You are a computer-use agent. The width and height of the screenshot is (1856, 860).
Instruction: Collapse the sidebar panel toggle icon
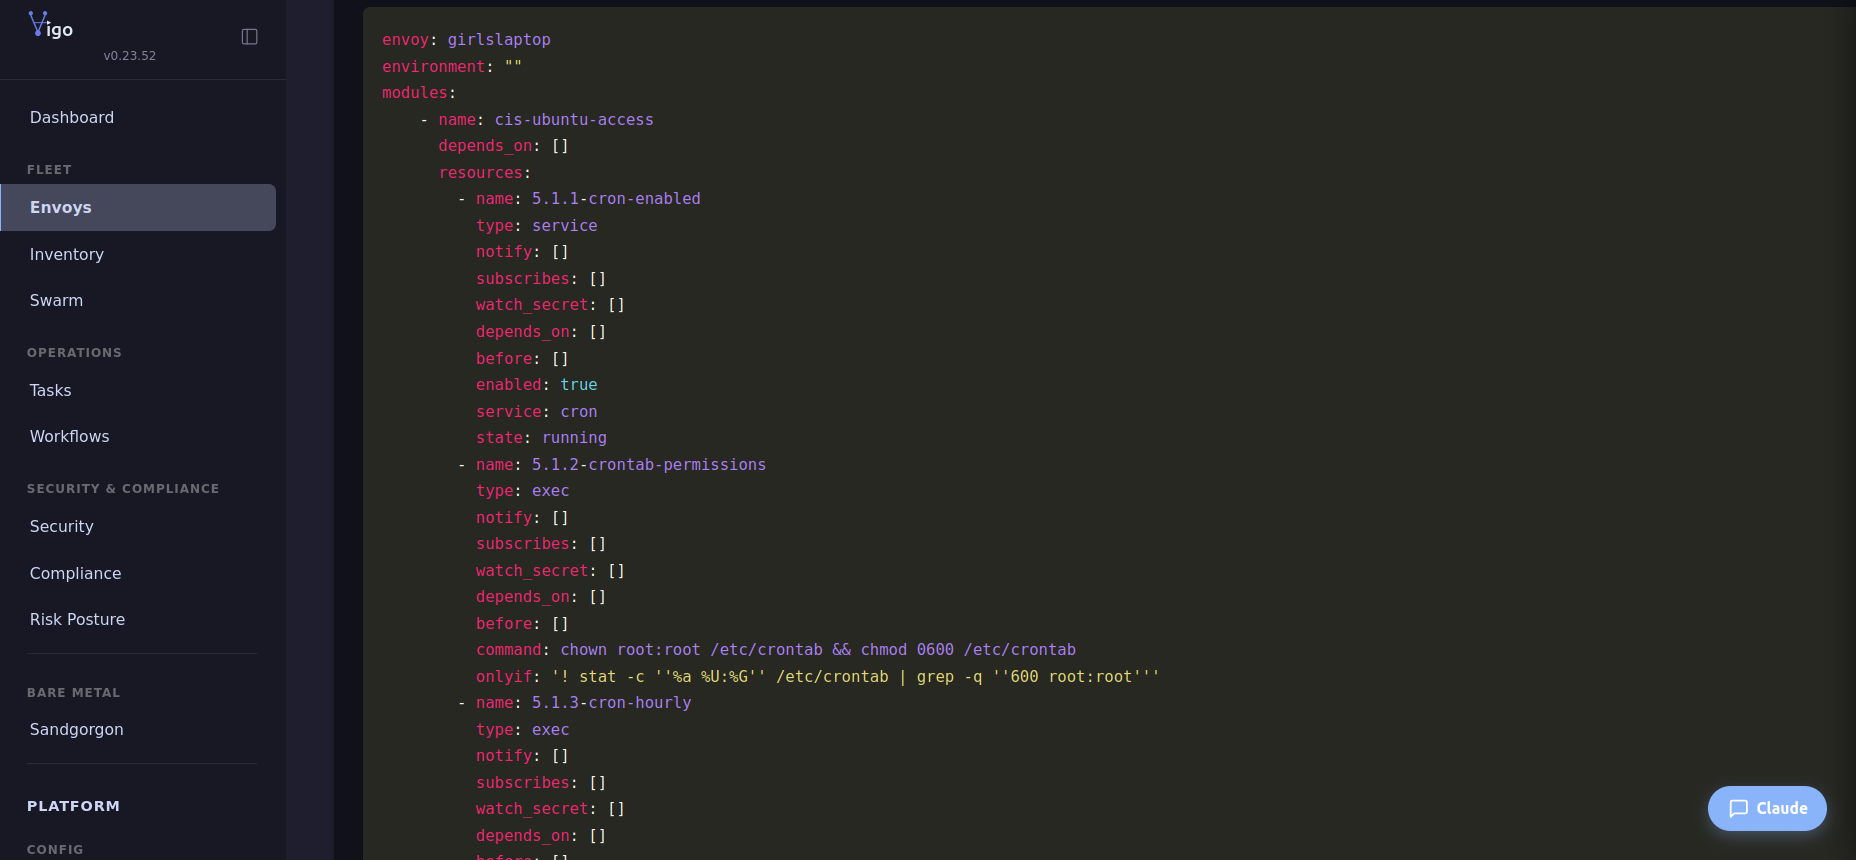coord(250,37)
